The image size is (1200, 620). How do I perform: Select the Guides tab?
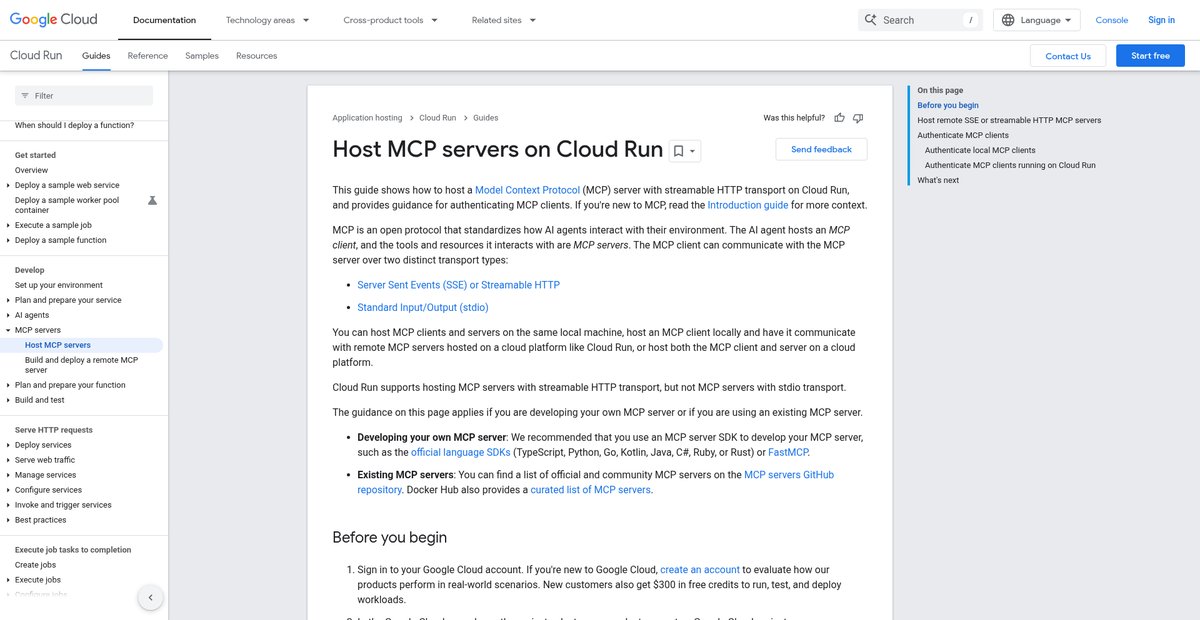click(96, 56)
